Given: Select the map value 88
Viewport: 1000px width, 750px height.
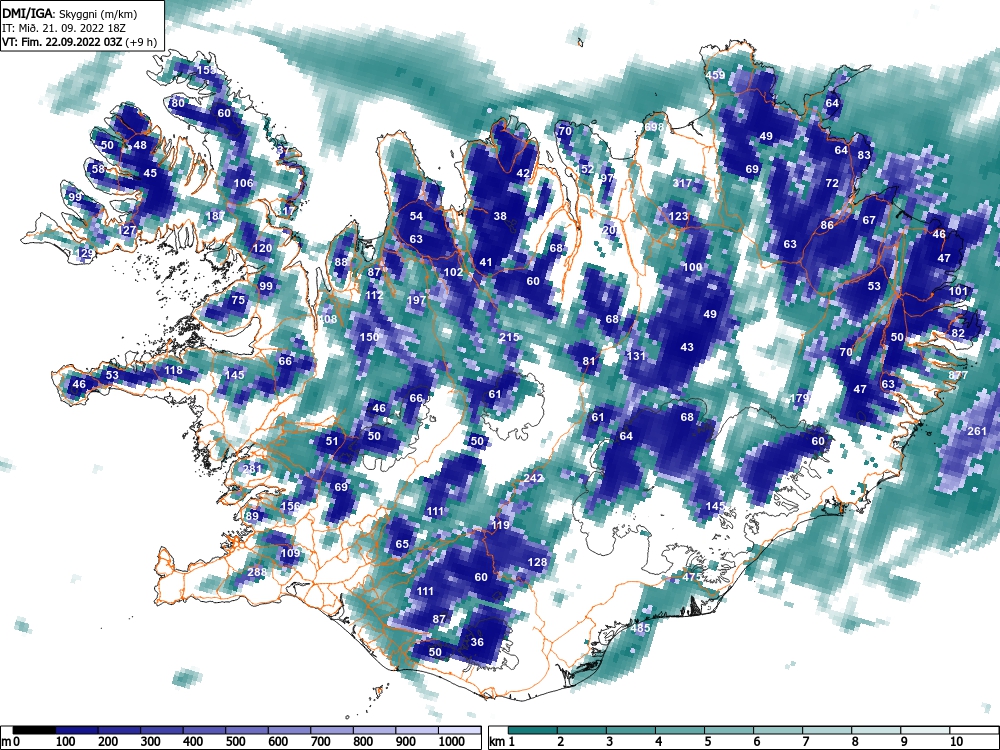Looking at the screenshot, I should coord(341,261).
